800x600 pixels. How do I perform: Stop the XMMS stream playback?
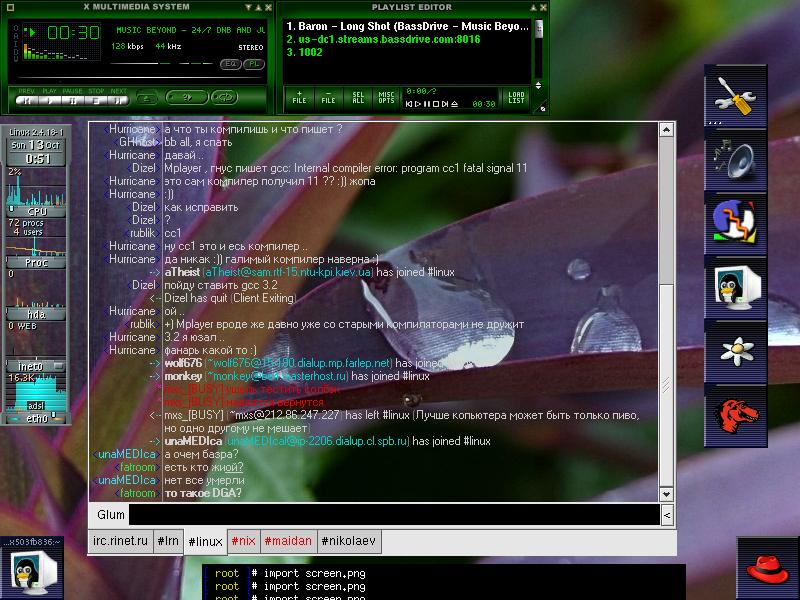click(95, 99)
